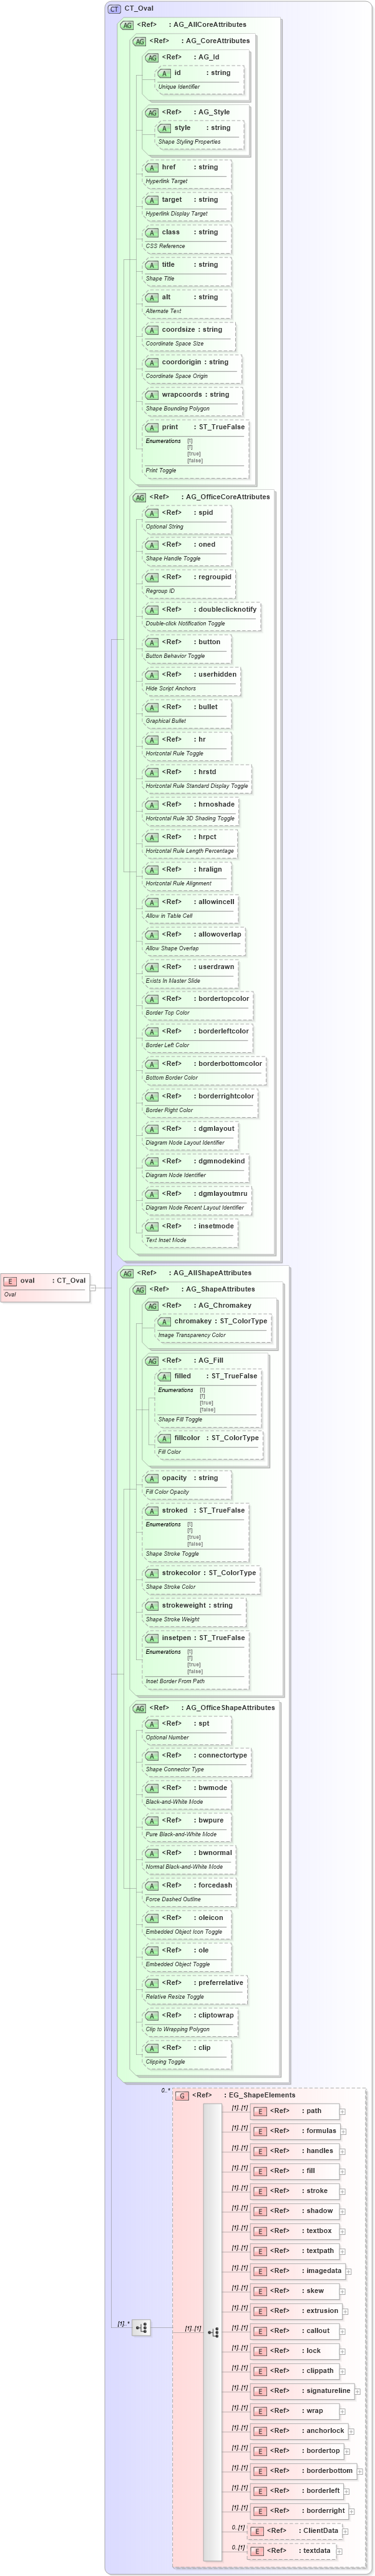Expand the borderbottom element
The width and height of the screenshot is (375, 2576).
360,2473
